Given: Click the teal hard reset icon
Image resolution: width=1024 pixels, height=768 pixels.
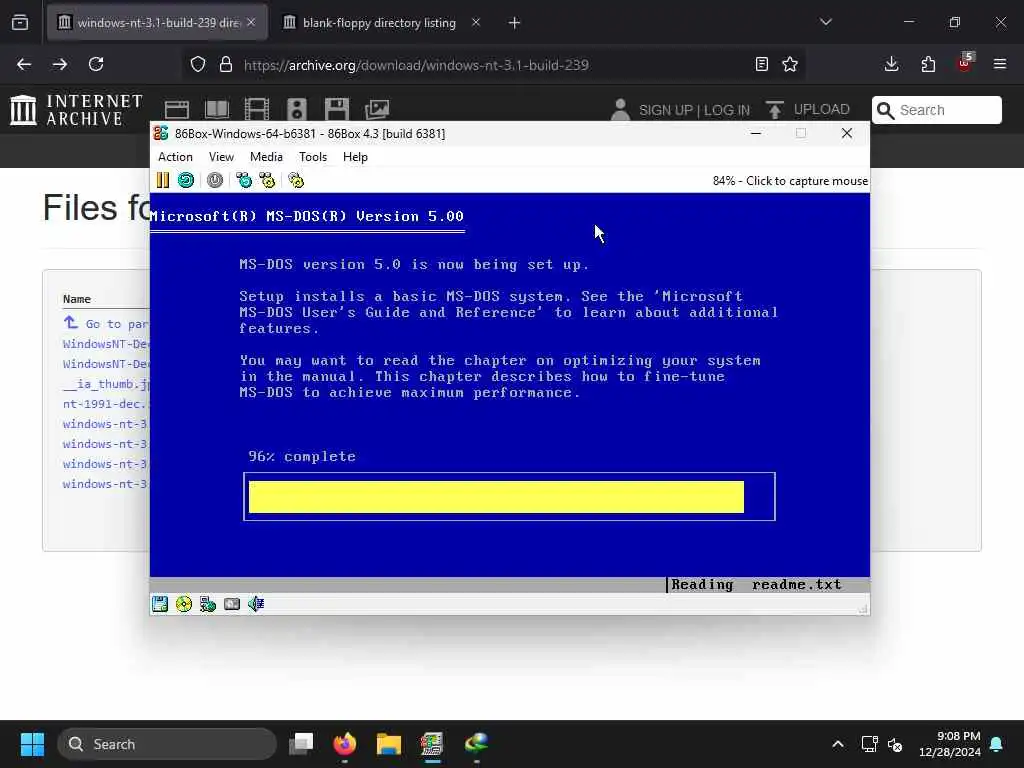Looking at the screenshot, I should (186, 180).
